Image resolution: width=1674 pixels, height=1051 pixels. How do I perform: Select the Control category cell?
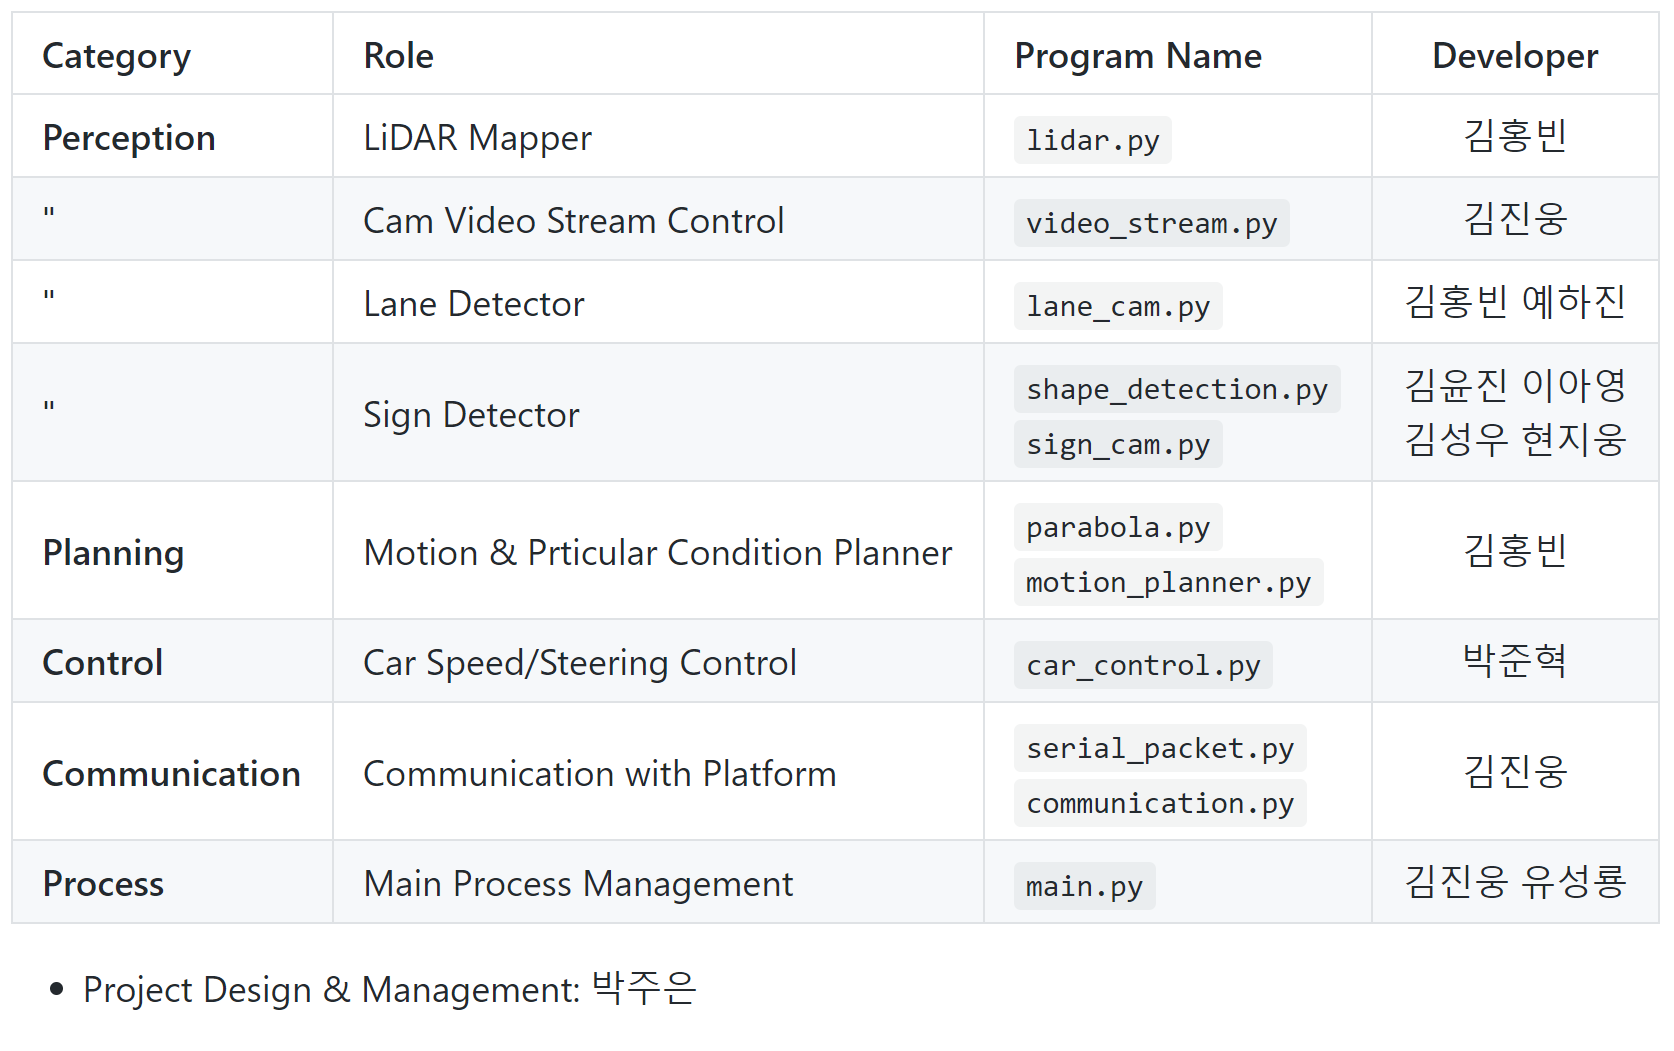(172, 661)
